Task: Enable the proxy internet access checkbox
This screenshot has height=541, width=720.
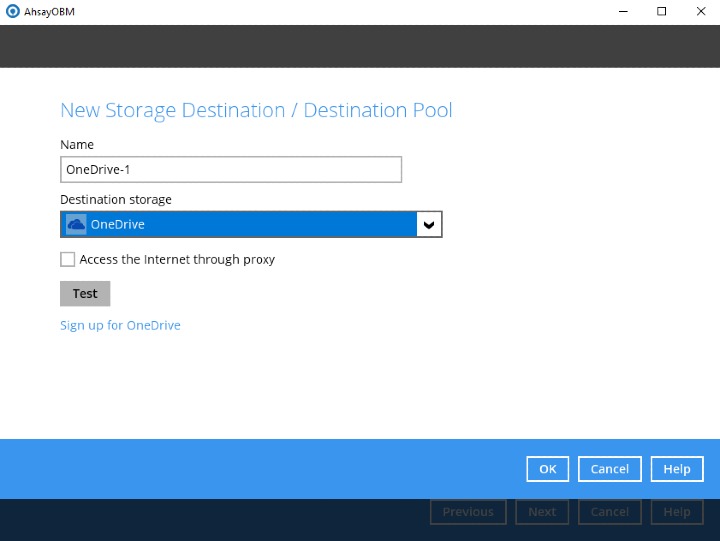Action: (68, 260)
